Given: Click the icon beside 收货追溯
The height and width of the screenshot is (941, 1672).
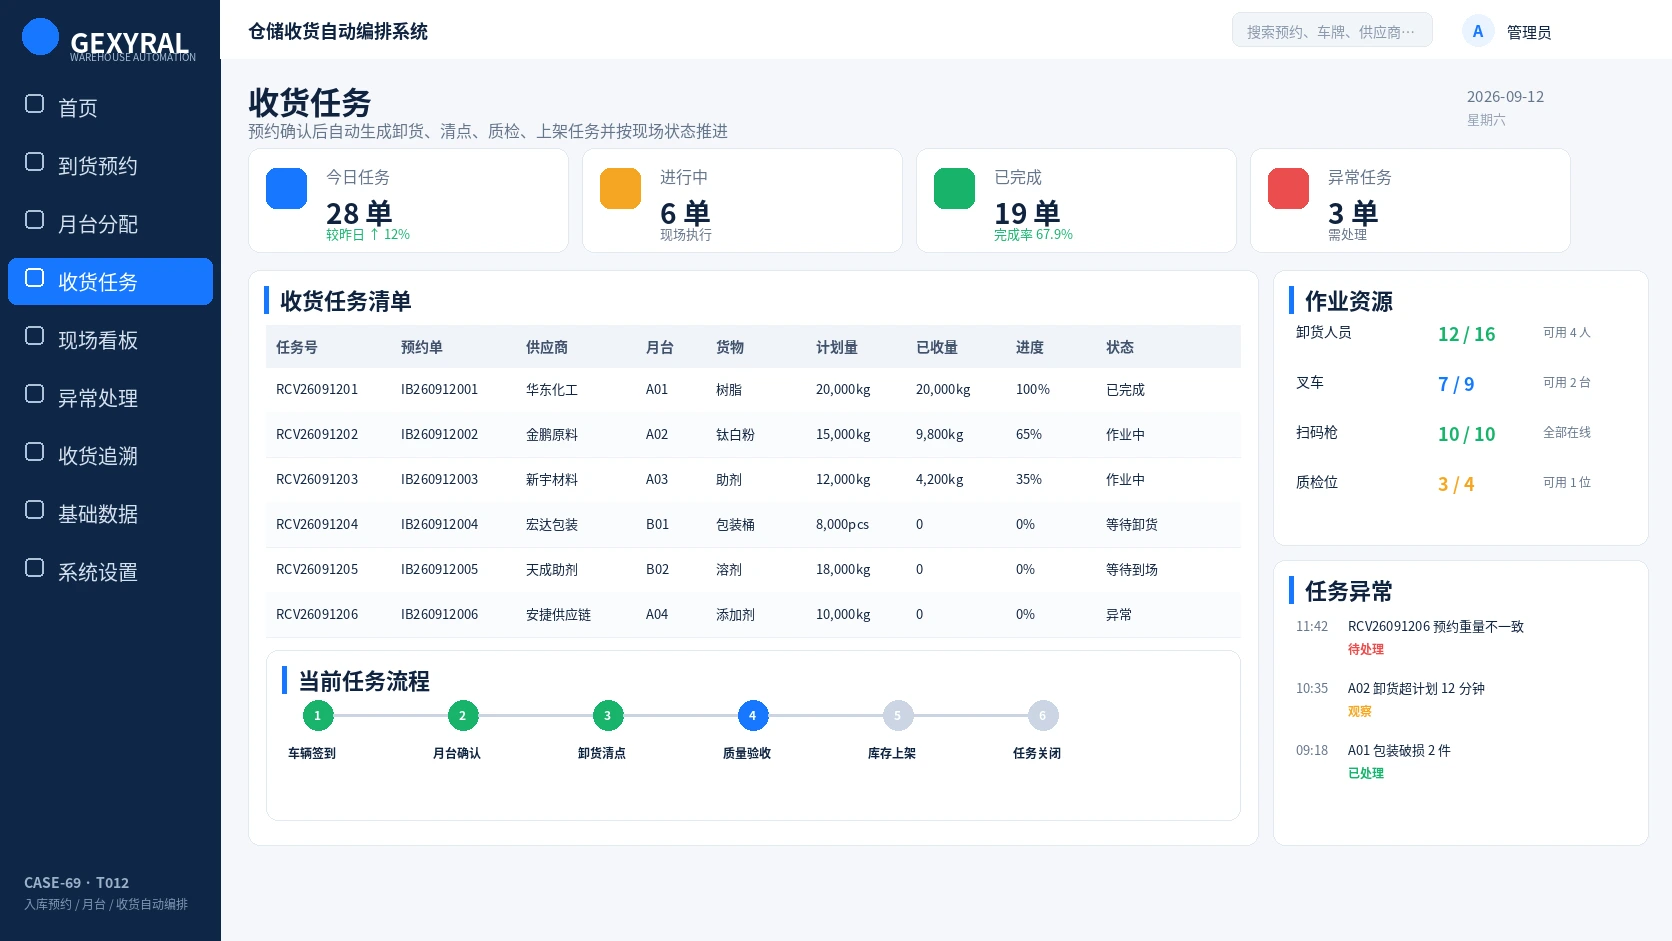Looking at the screenshot, I should (x=34, y=452).
